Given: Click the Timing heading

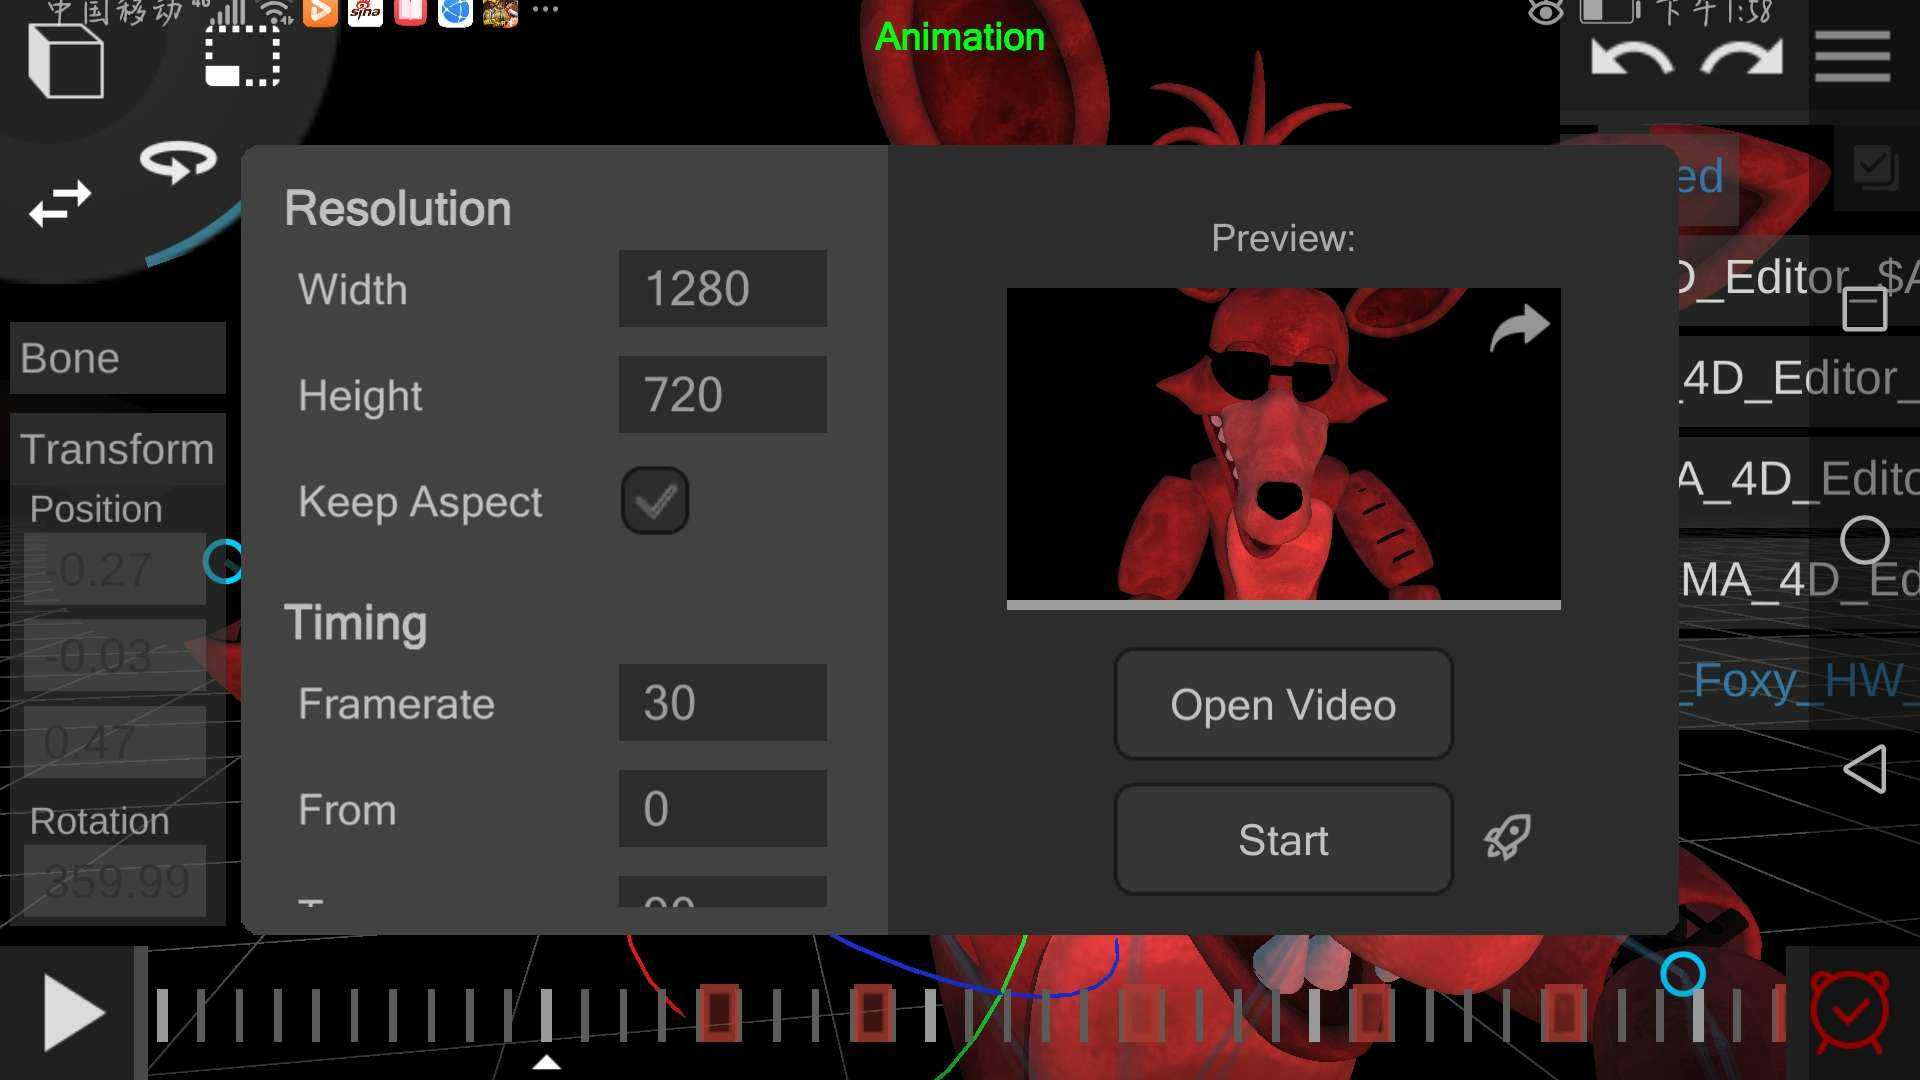Looking at the screenshot, I should (356, 623).
